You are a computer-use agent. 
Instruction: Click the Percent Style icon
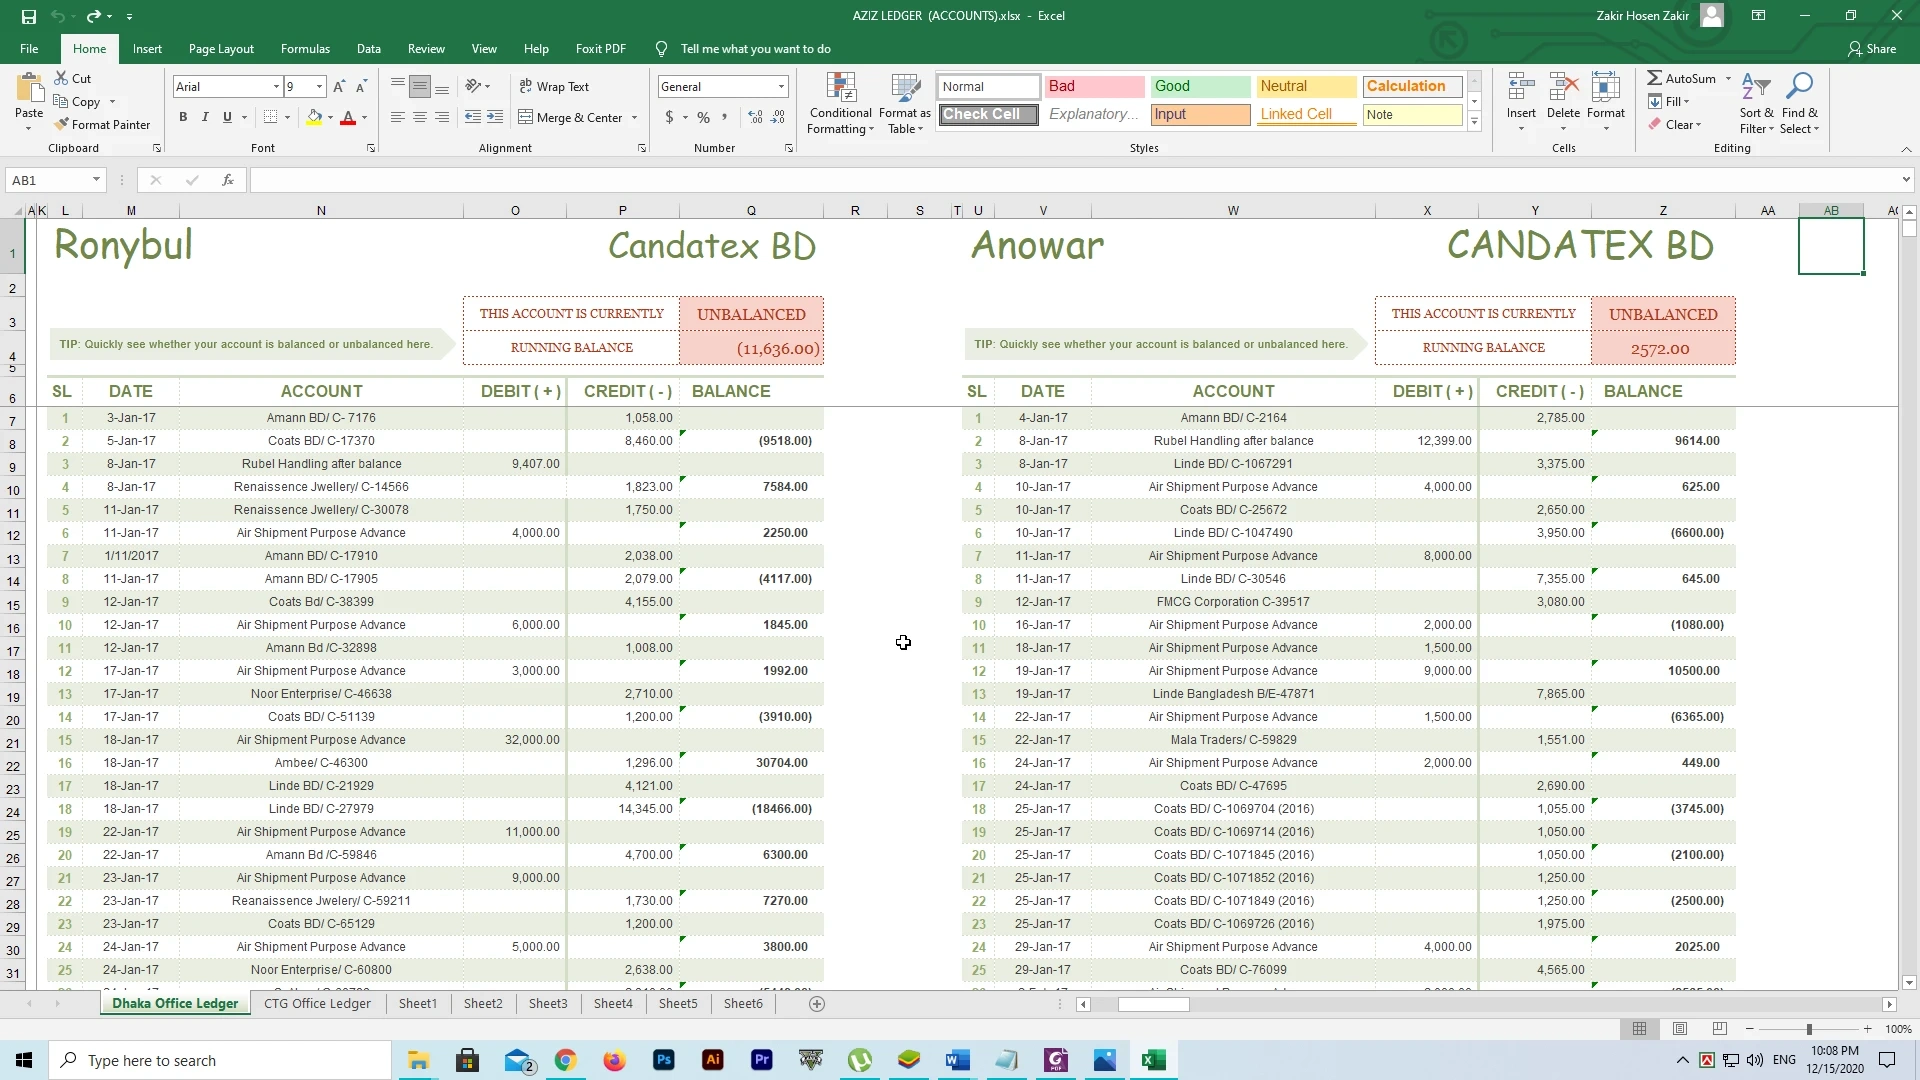pyautogui.click(x=704, y=118)
